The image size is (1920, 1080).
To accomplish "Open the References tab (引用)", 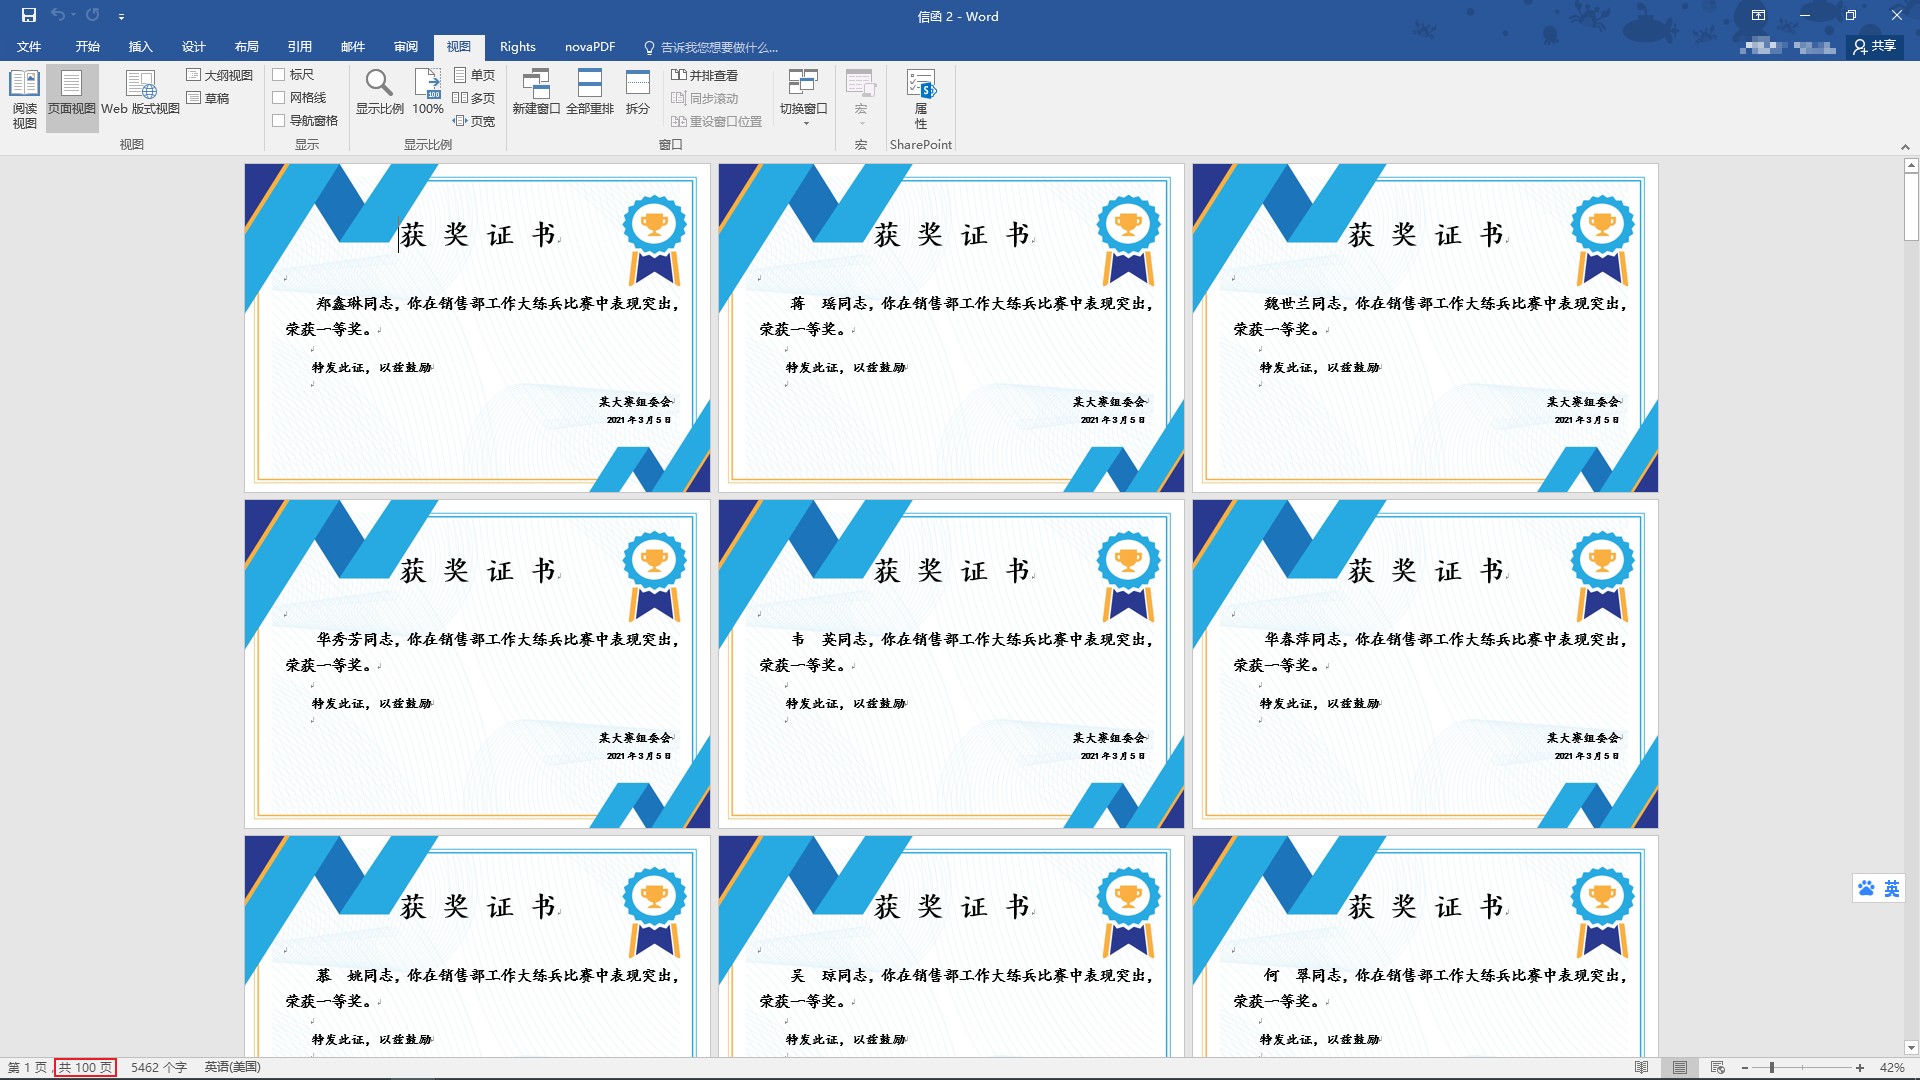I will [x=300, y=47].
